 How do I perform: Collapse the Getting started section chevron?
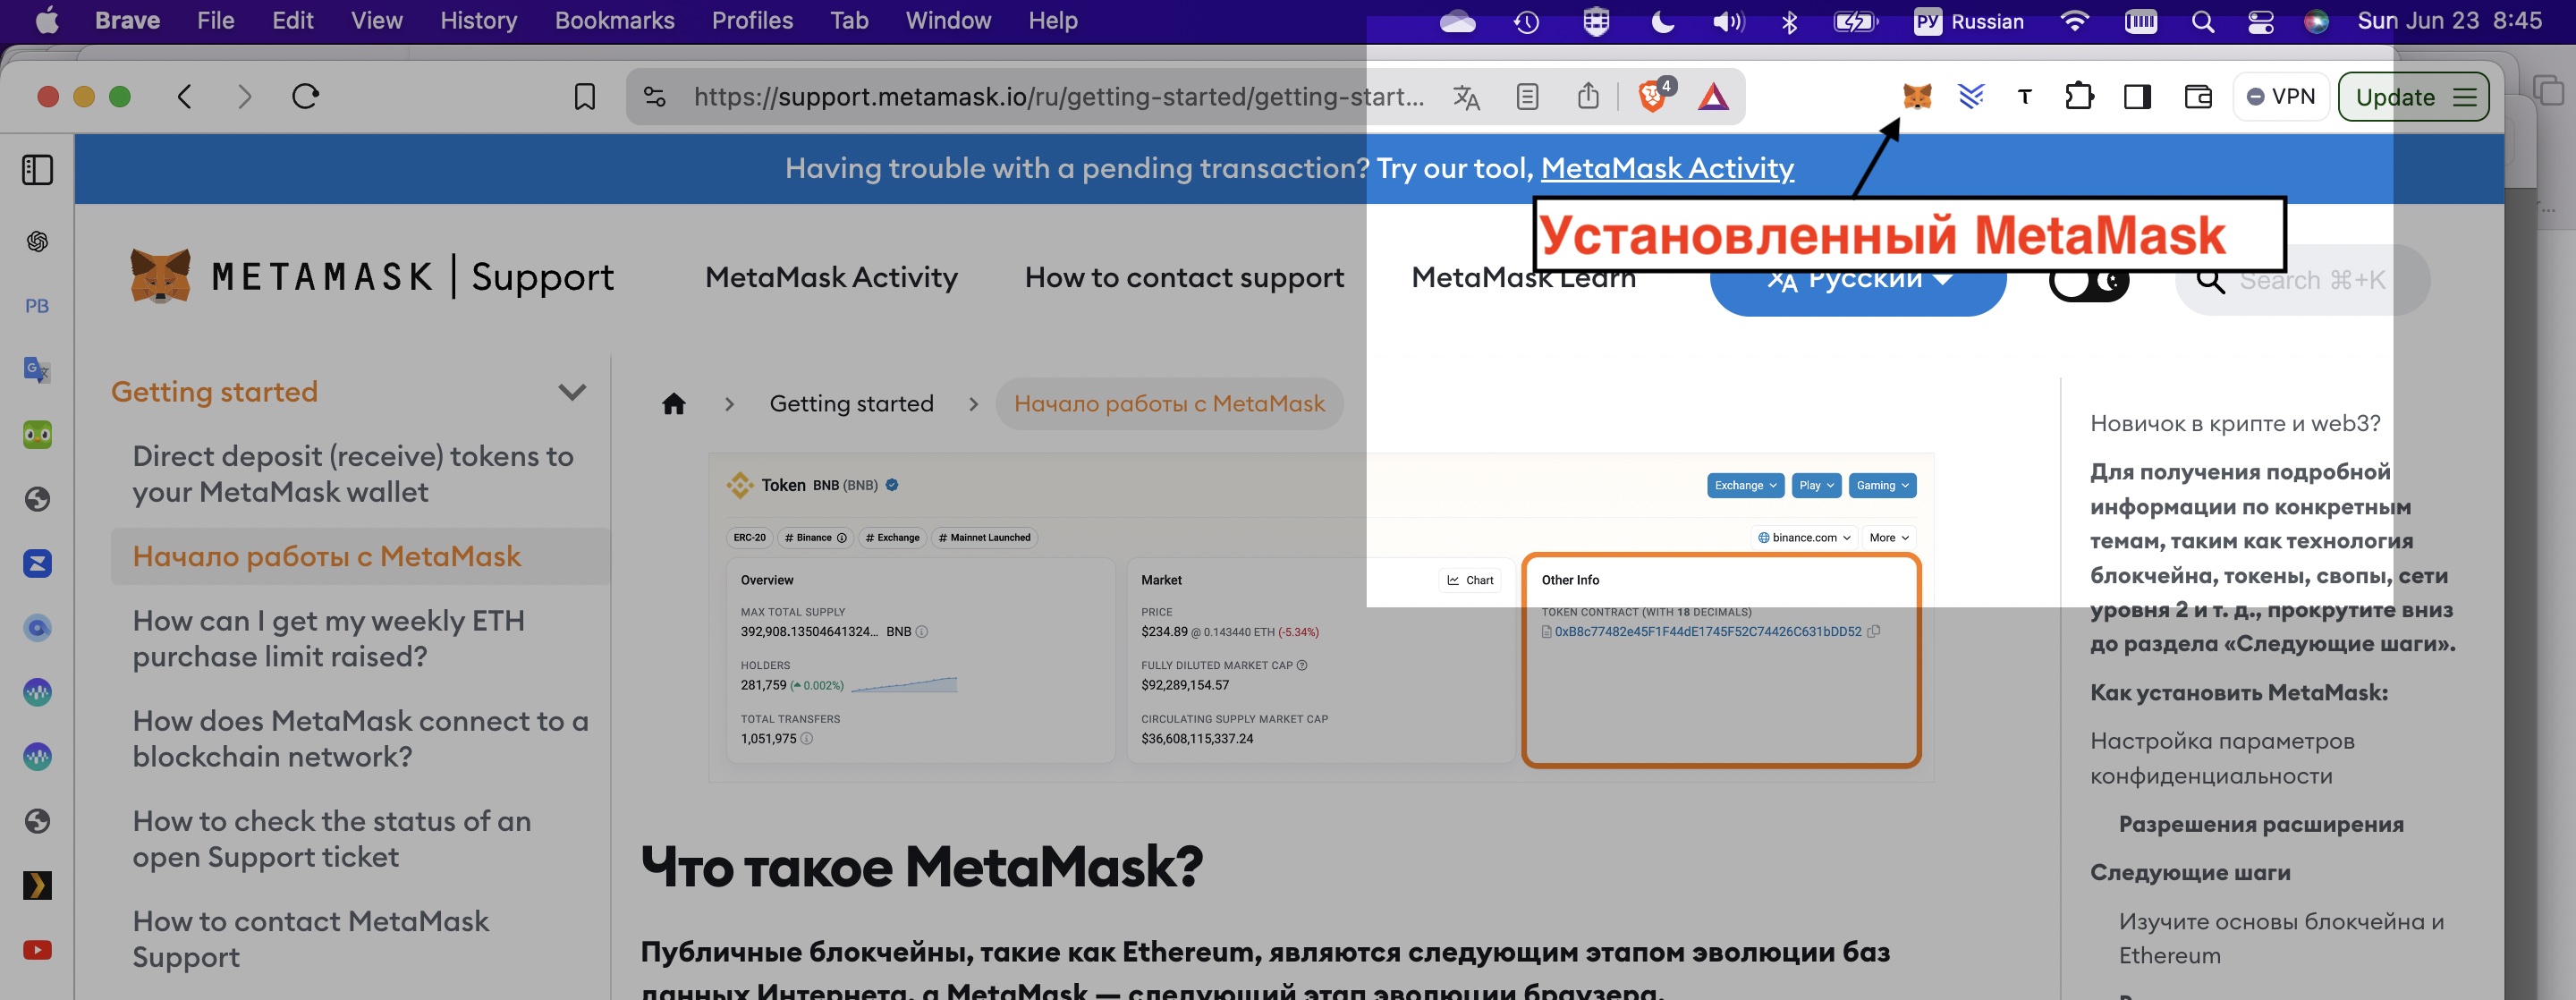click(572, 392)
